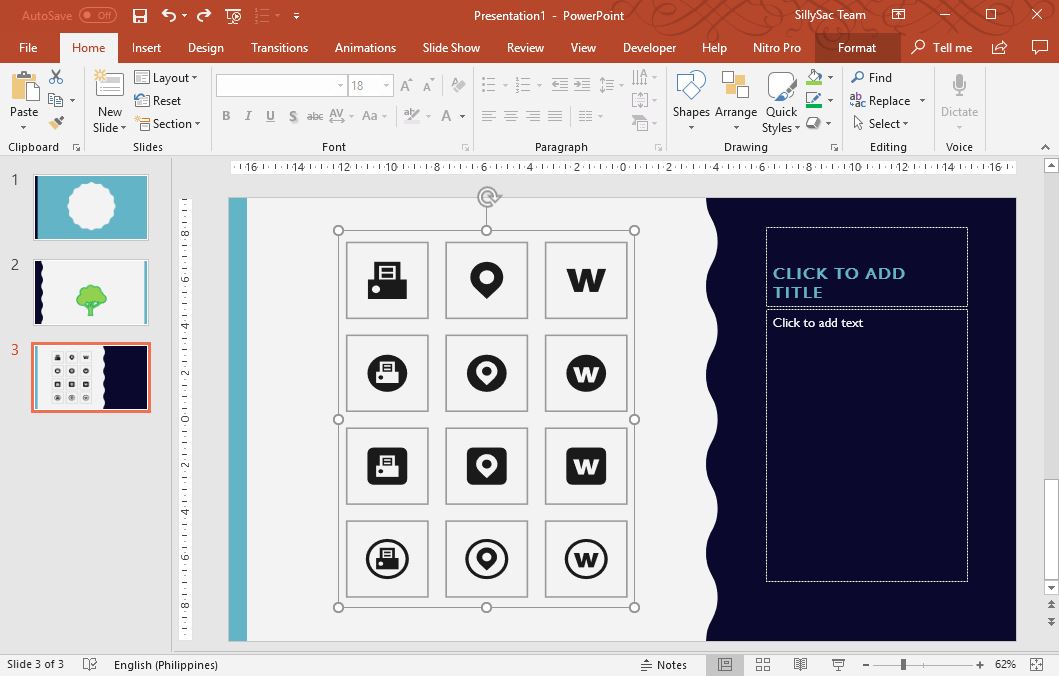Image resolution: width=1059 pixels, height=676 pixels.
Task: Activate the Format Painter
Action: [57, 123]
